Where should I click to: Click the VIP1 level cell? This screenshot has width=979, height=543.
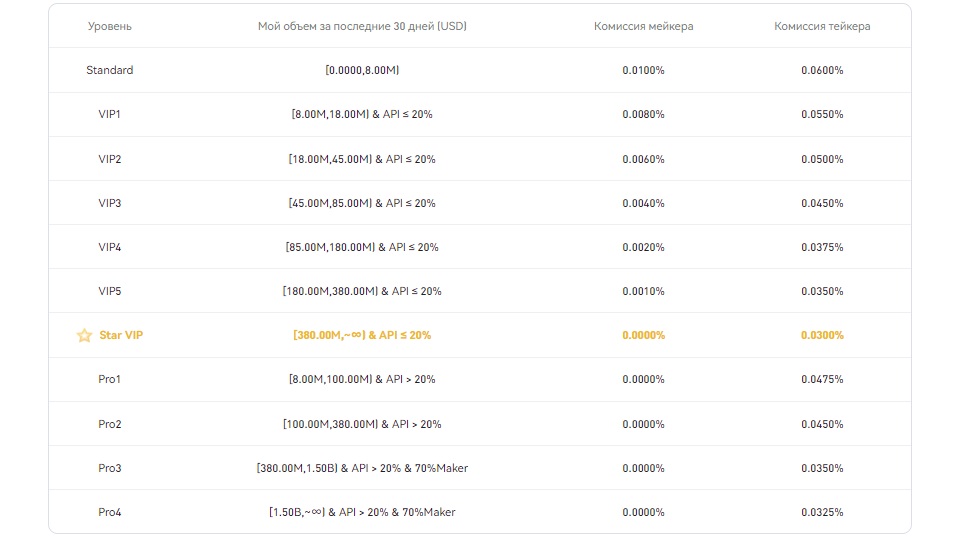pos(110,115)
